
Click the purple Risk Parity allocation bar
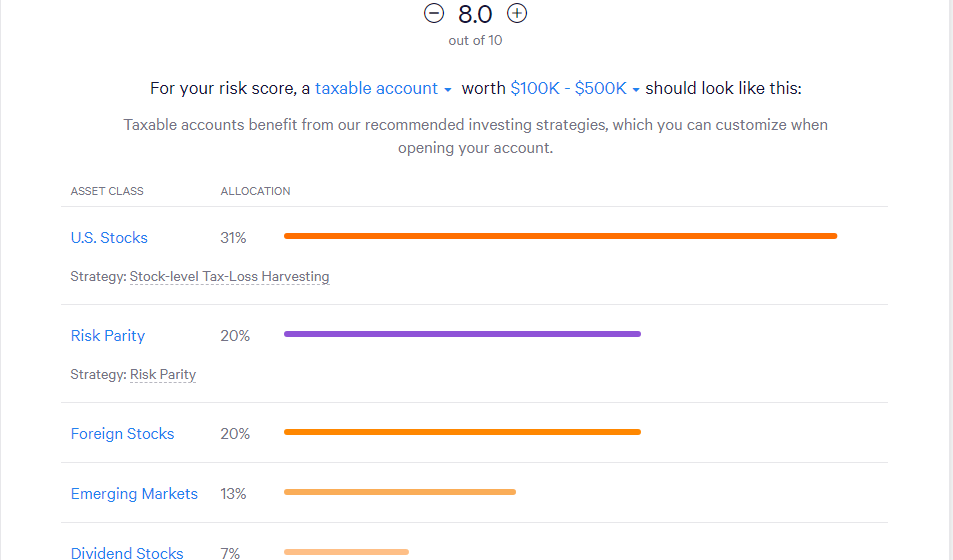(x=462, y=334)
